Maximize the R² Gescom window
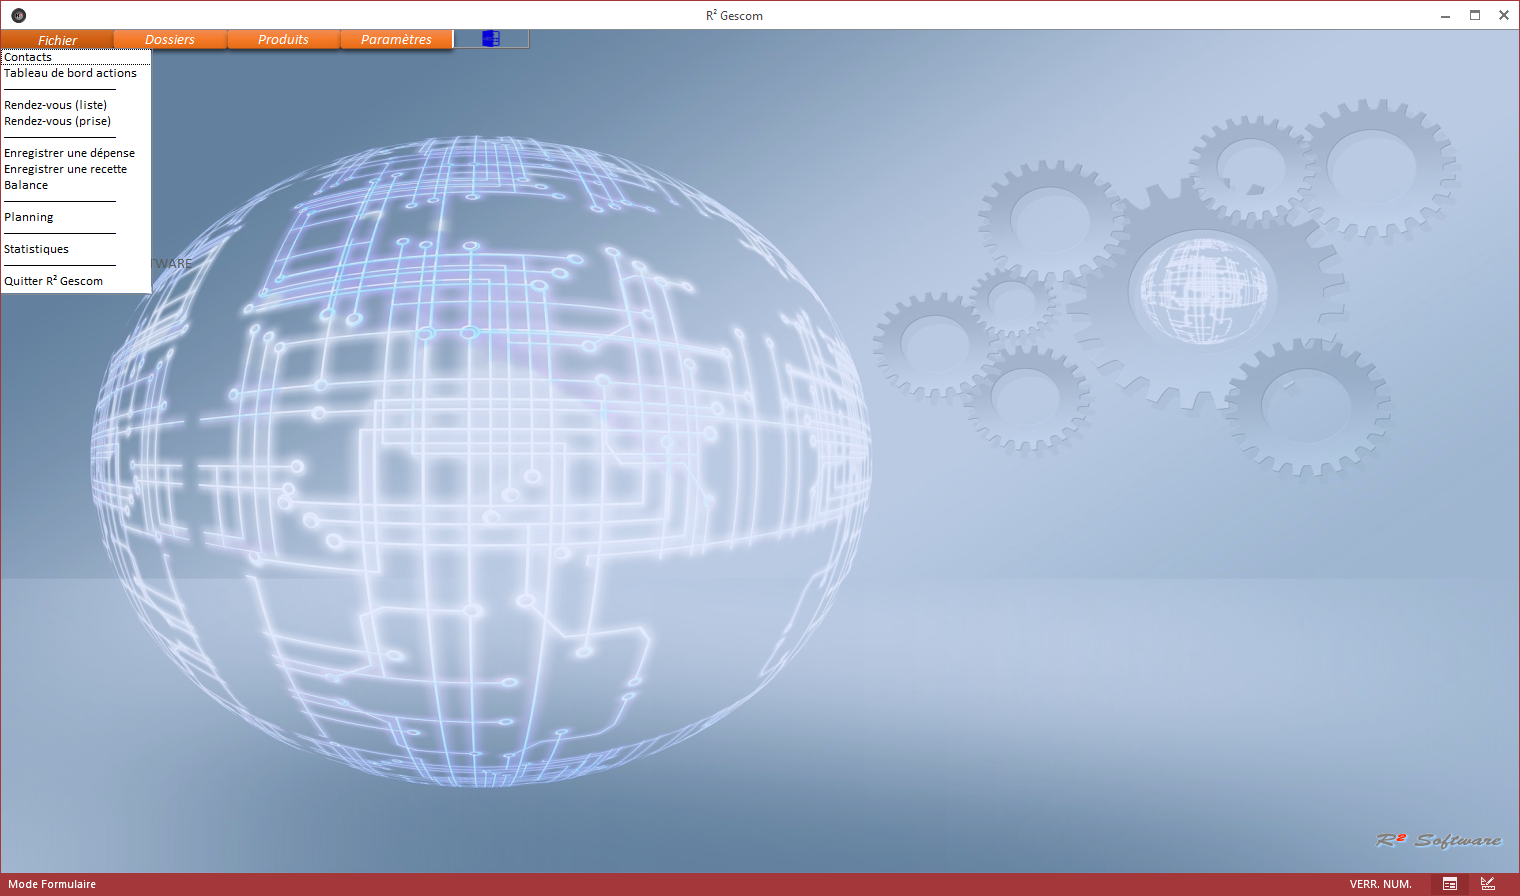 click(1474, 15)
